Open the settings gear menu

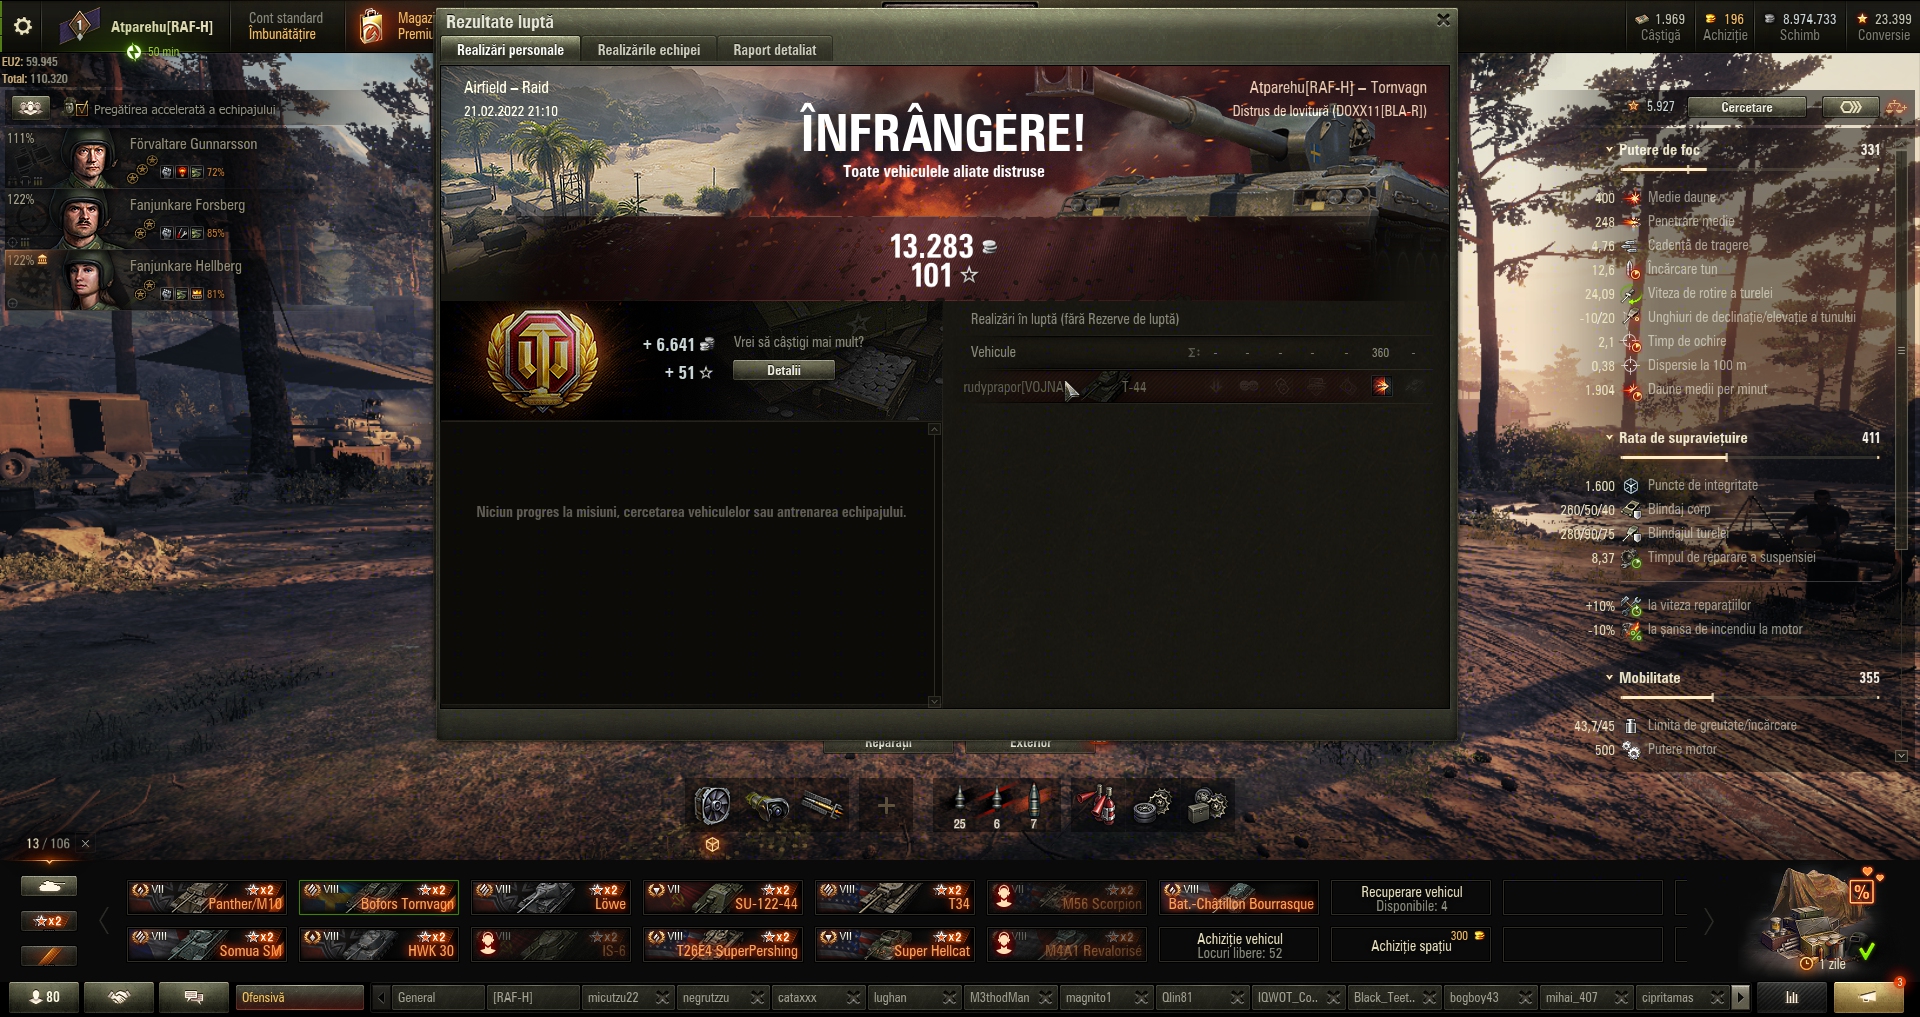coord(22,26)
